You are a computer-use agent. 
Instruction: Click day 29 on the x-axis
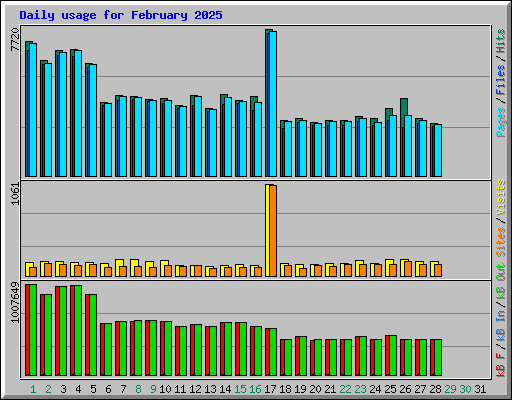[x=450, y=389]
